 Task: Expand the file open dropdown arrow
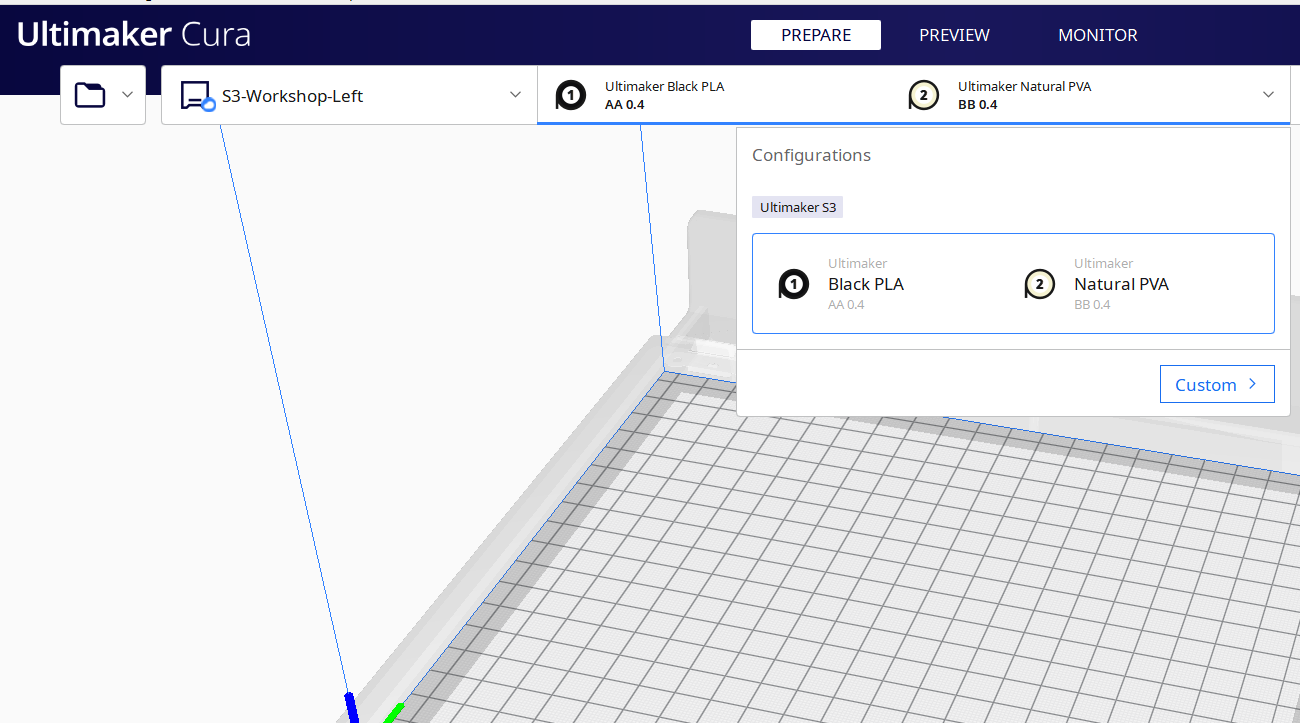(128, 94)
